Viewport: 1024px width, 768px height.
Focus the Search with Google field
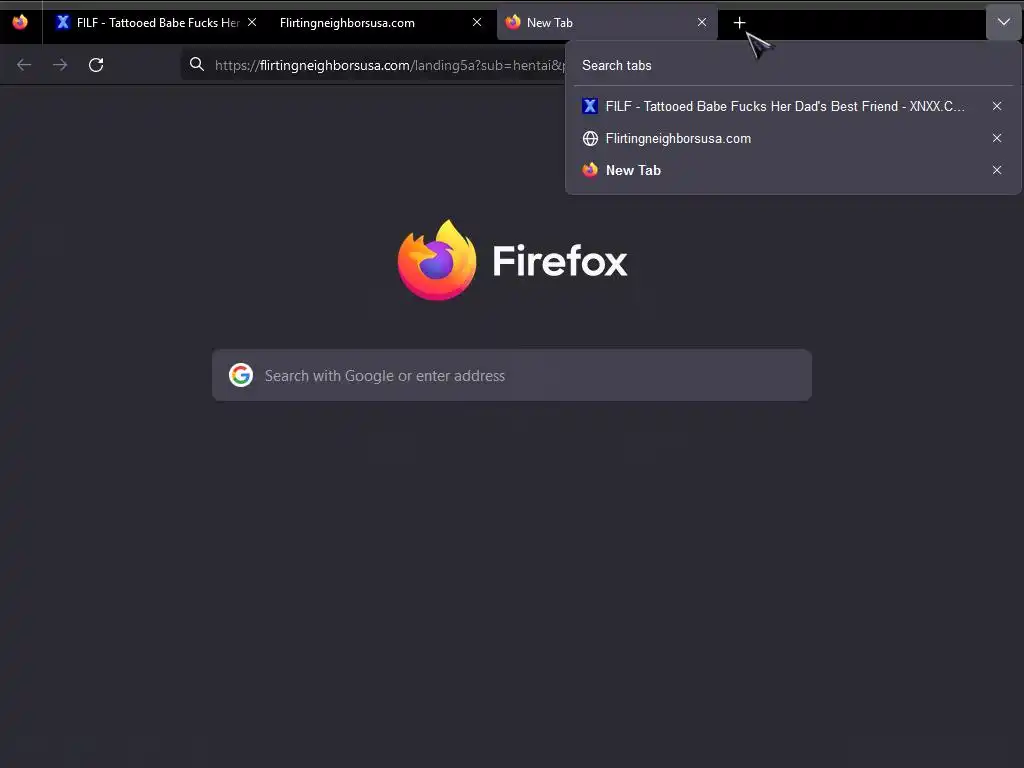click(512, 376)
